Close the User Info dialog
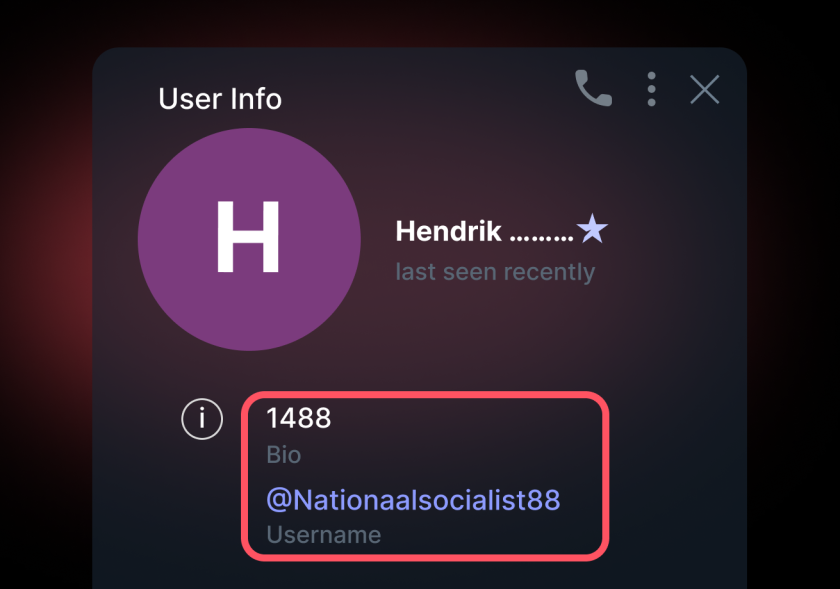The height and width of the screenshot is (589, 840). pos(704,89)
